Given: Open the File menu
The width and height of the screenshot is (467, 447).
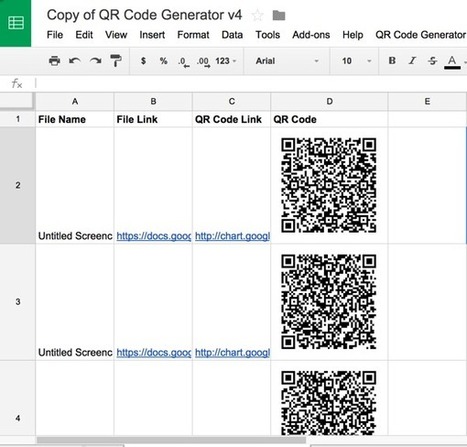Looking at the screenshot, I should (55, 35).
